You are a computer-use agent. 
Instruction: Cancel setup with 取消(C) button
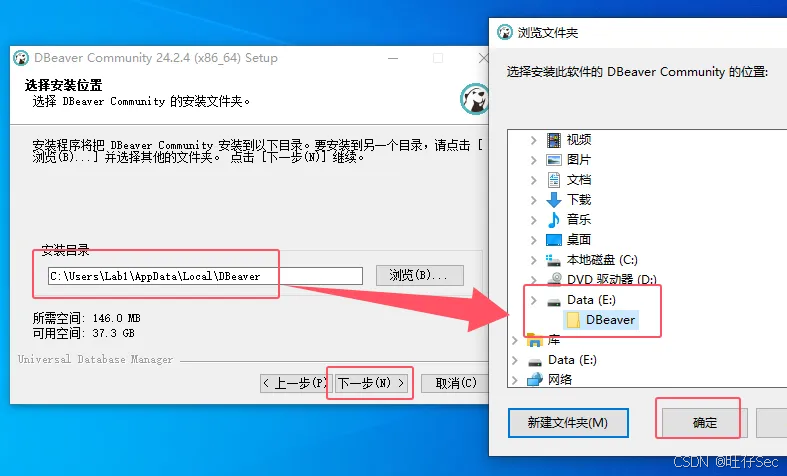456,383
